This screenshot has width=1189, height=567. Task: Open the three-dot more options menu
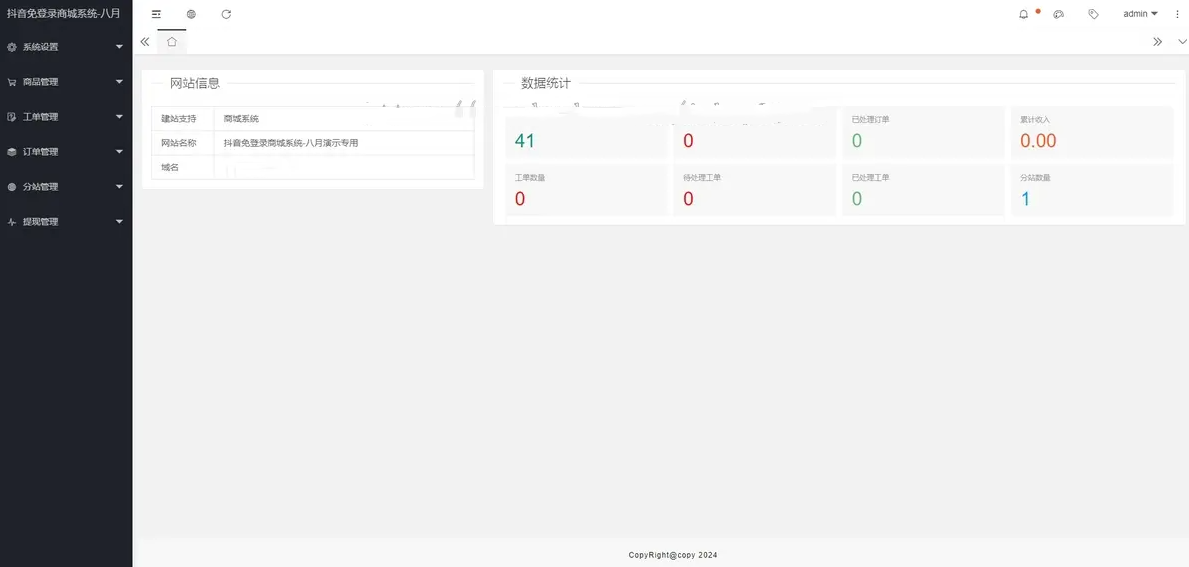(x=1179, y=14)
